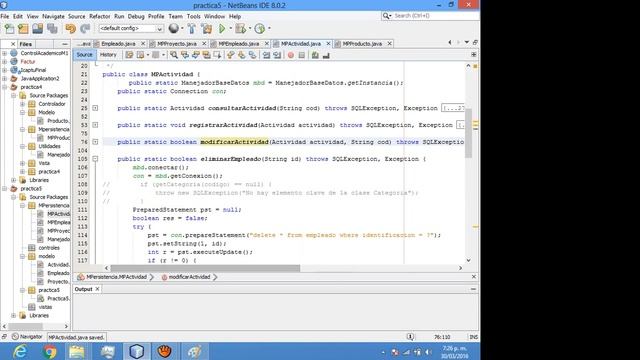
Task: Switch to the MPEmpleado.java tab
Action: (239, 43)
